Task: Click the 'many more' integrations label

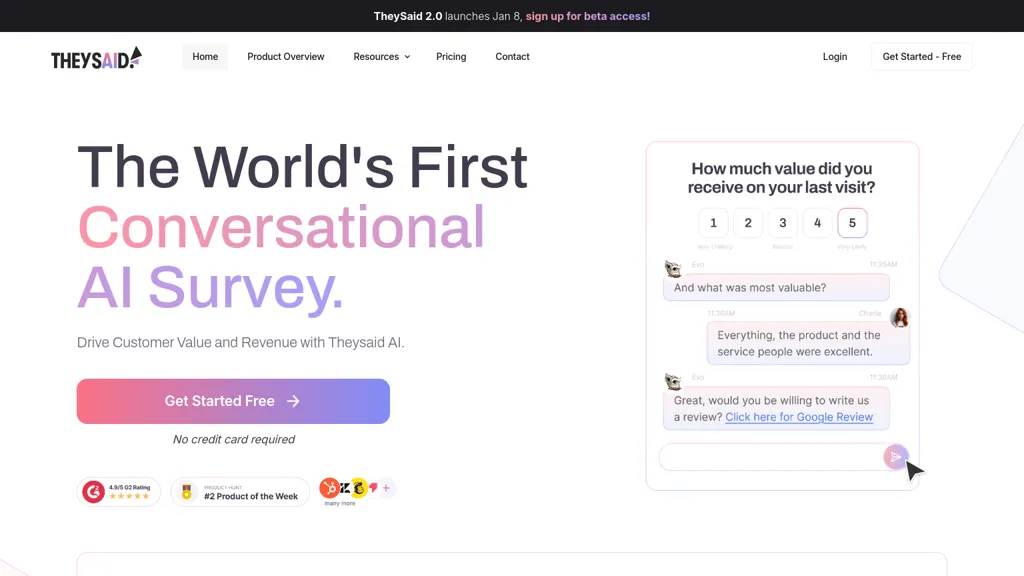Action: point(340,504)
